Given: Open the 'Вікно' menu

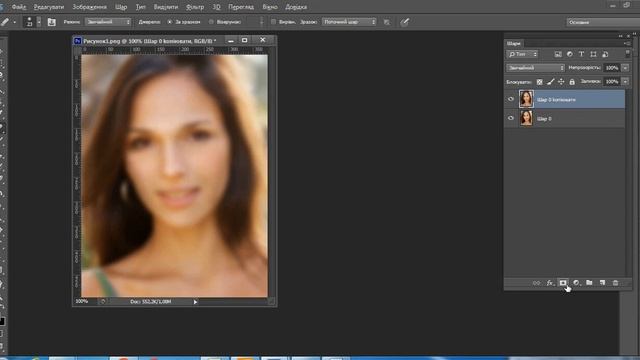Looking at the screenshot, I should click(270, 7).
